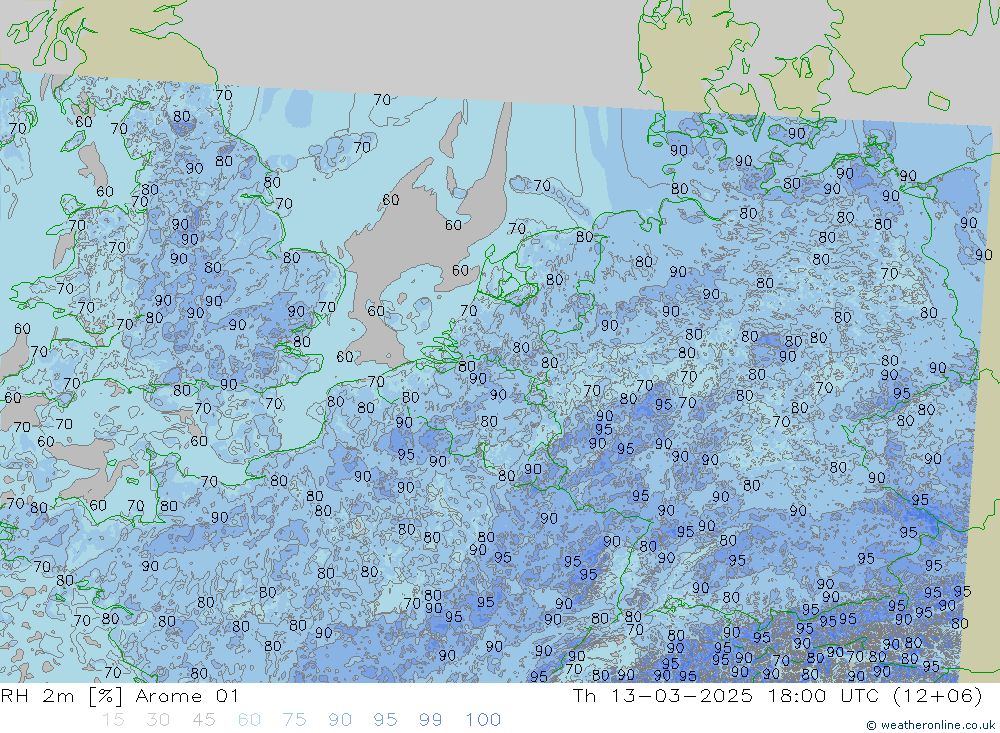Pick the legend value 90 below the map
1000x733 pixels.
tap(340, 720)
